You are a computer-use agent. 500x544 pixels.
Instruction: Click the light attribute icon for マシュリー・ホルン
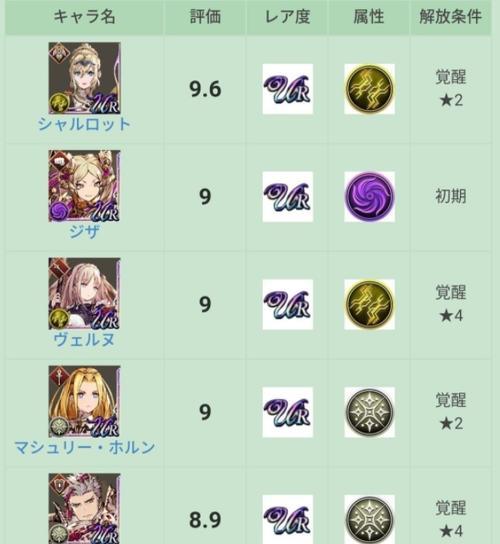tap(369, 412)
